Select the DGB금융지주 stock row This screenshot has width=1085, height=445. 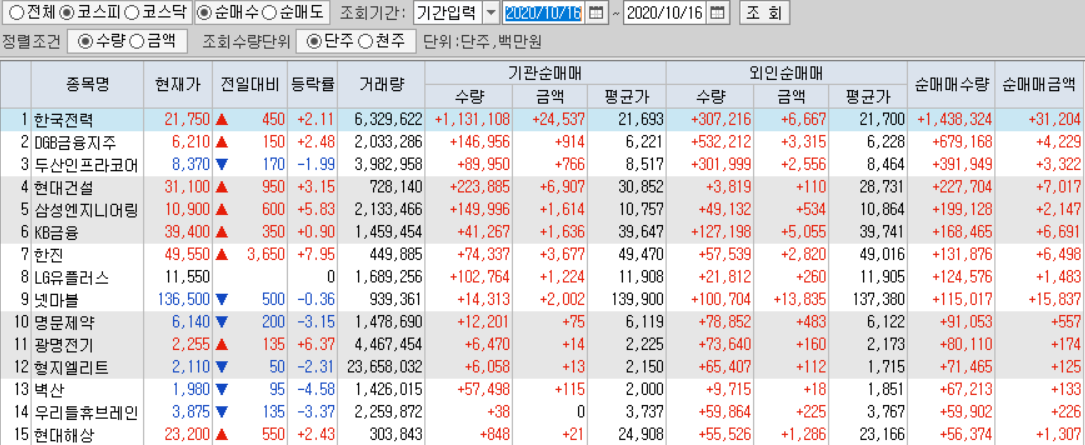tap(542, 142)
